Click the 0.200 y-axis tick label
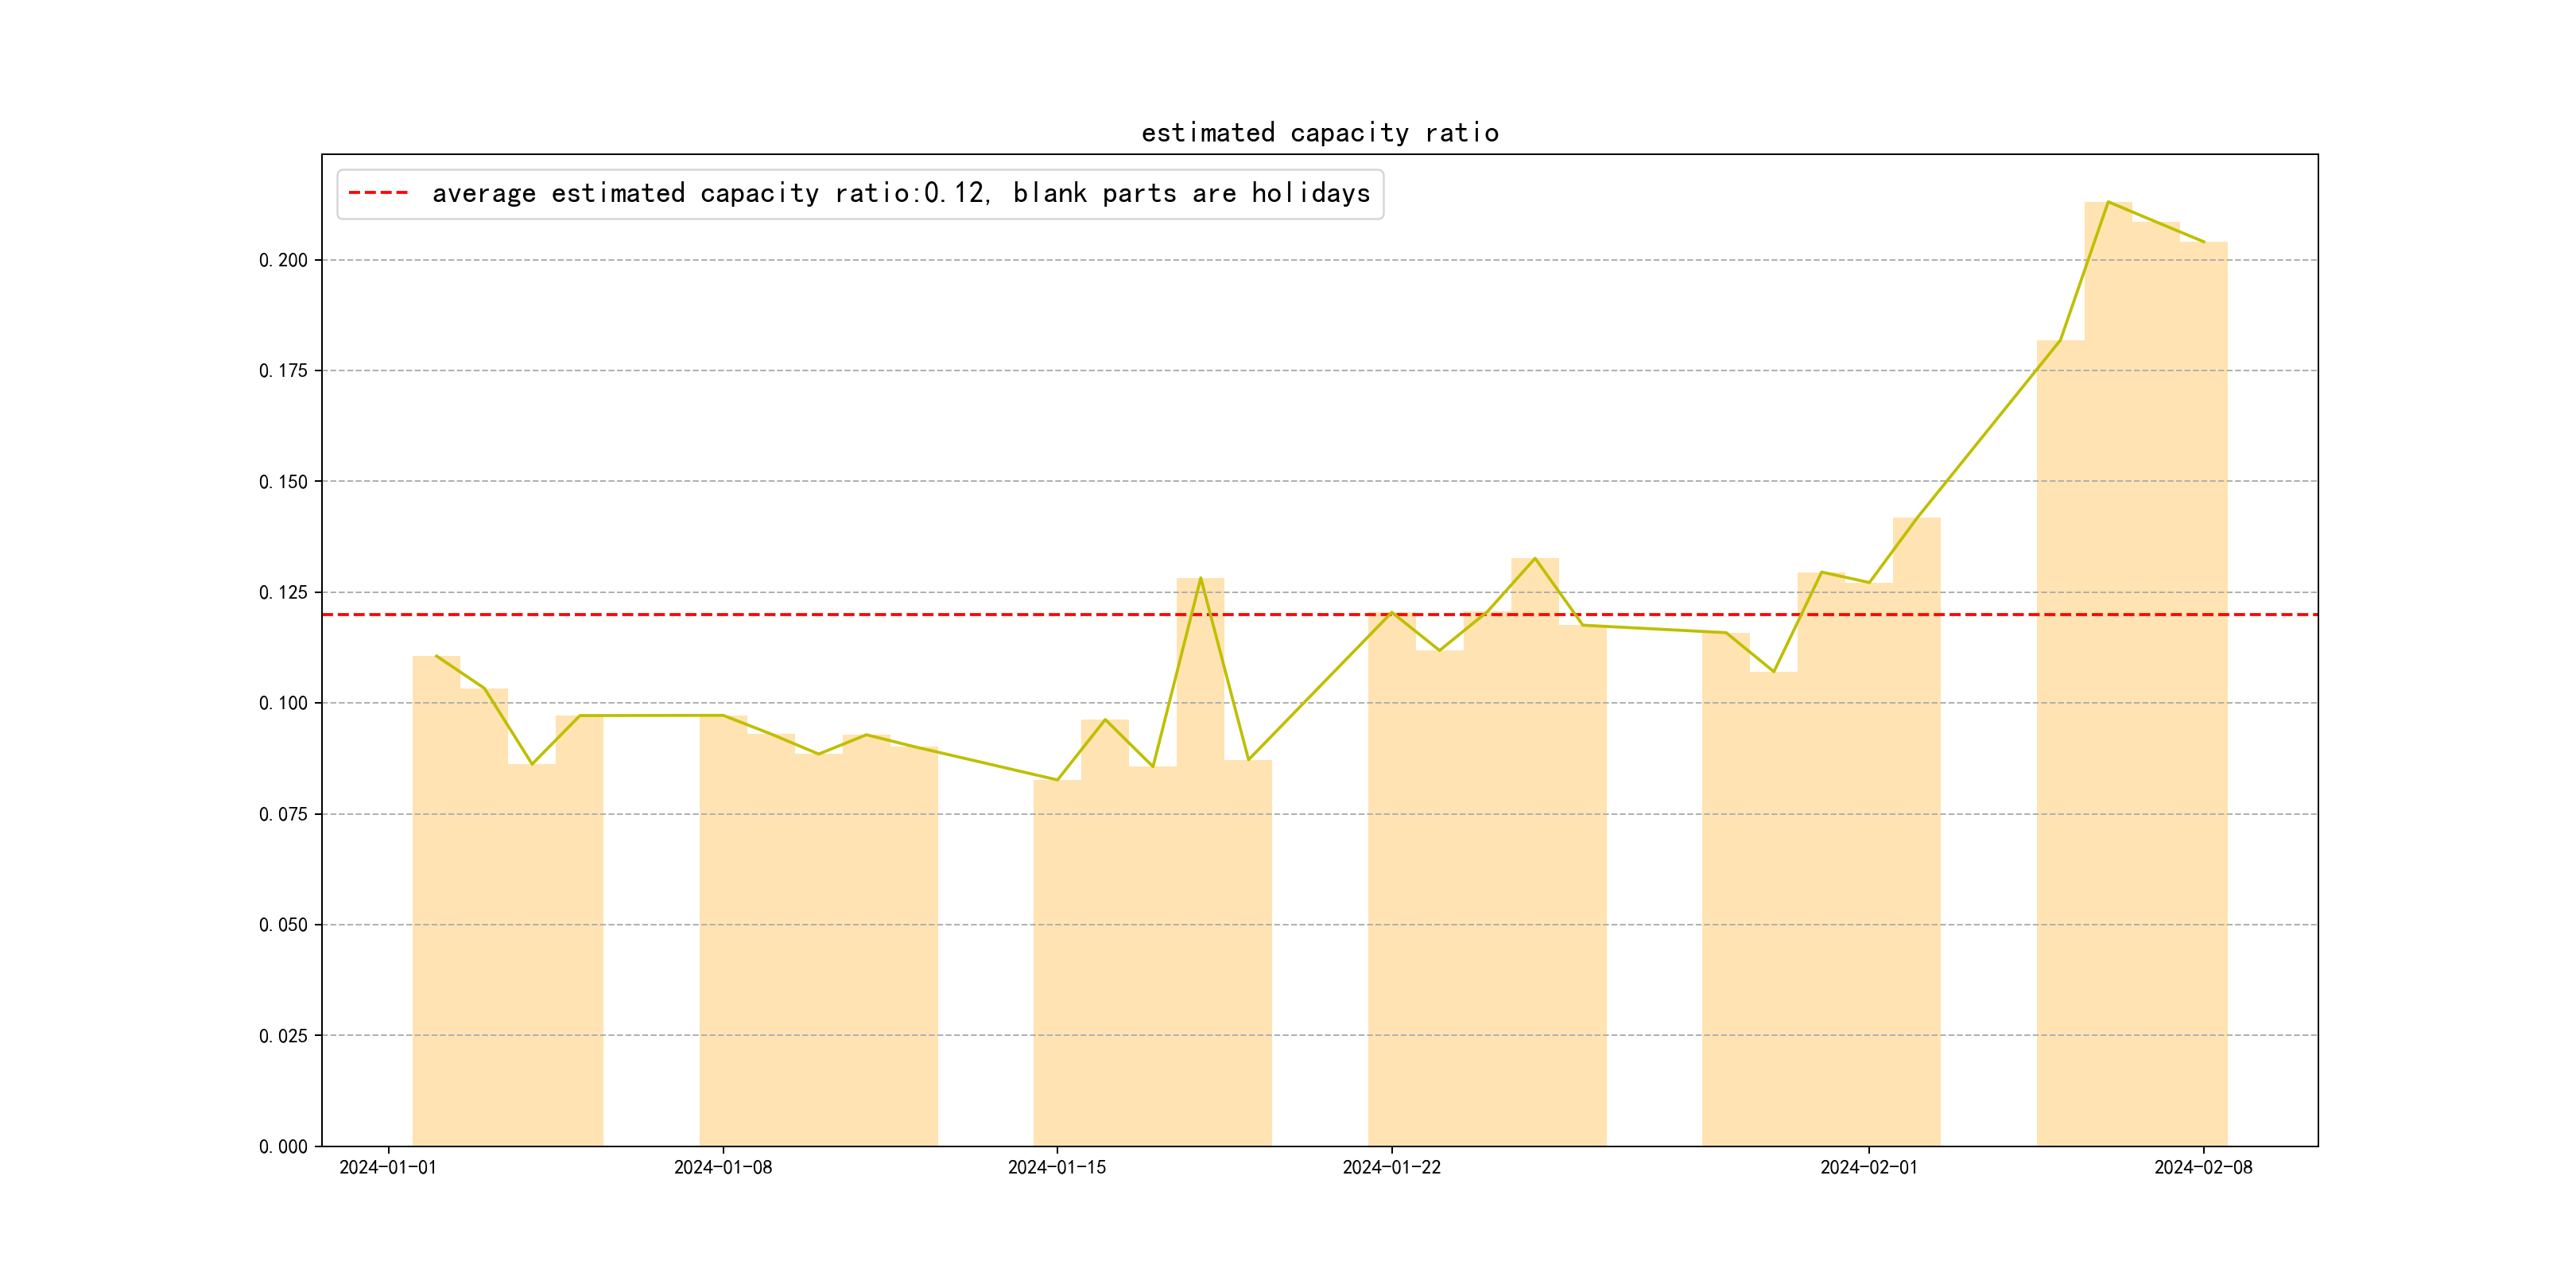 (283, 260)
